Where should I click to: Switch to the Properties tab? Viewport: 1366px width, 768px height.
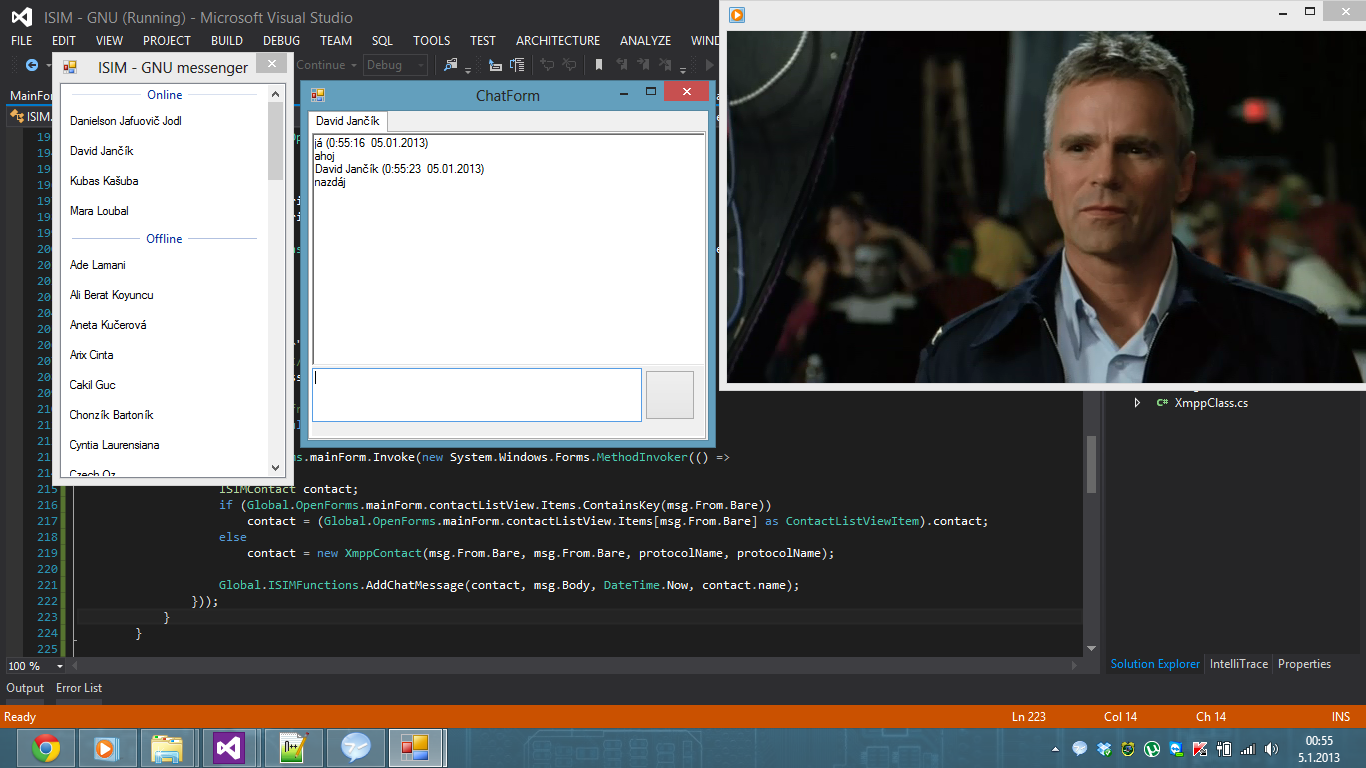1305,664
